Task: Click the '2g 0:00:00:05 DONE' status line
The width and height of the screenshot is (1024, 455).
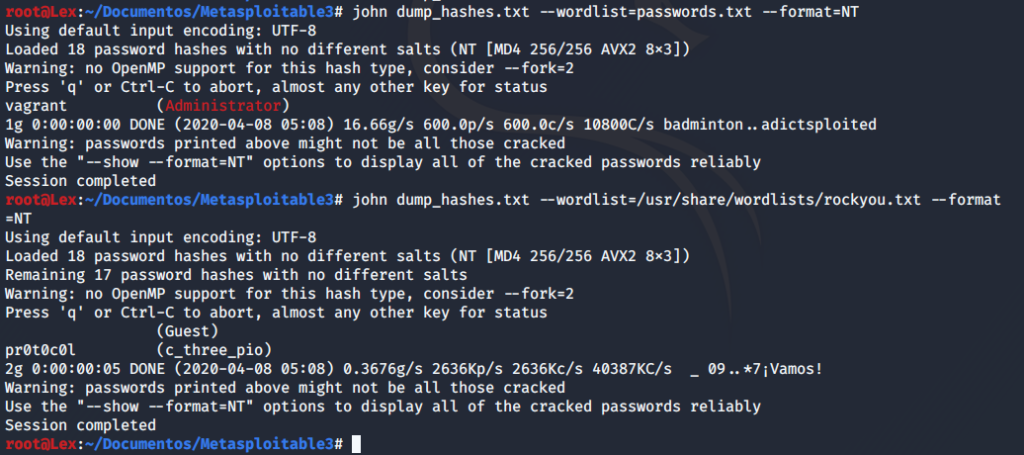Action: point(413,369)
